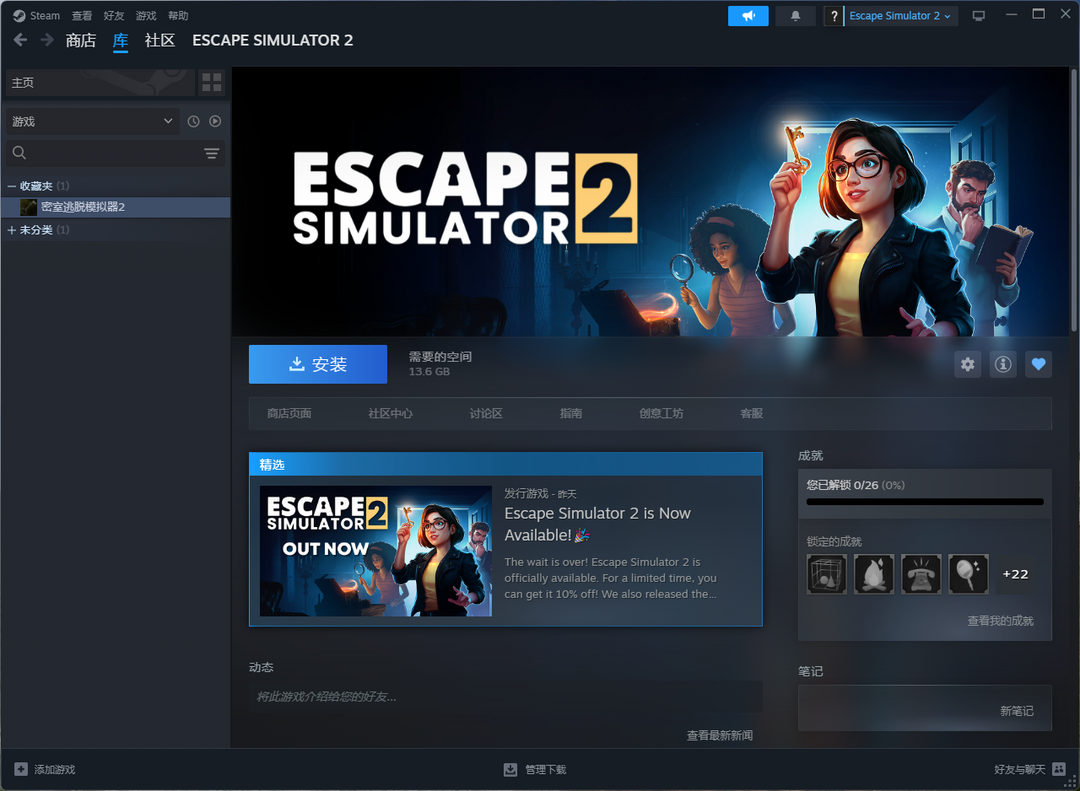Screen dimensions: 1080x791
Task: Open the notifications bell
Action: pos(796,16)
